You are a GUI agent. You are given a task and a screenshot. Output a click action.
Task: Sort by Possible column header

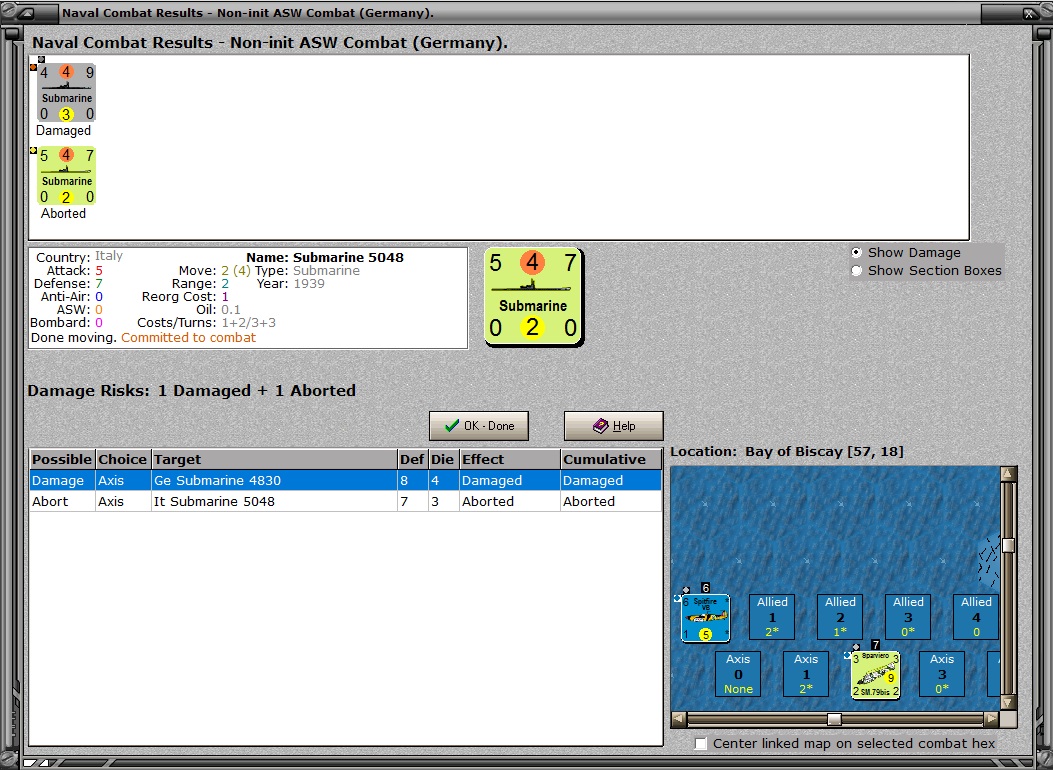(62, 459)
